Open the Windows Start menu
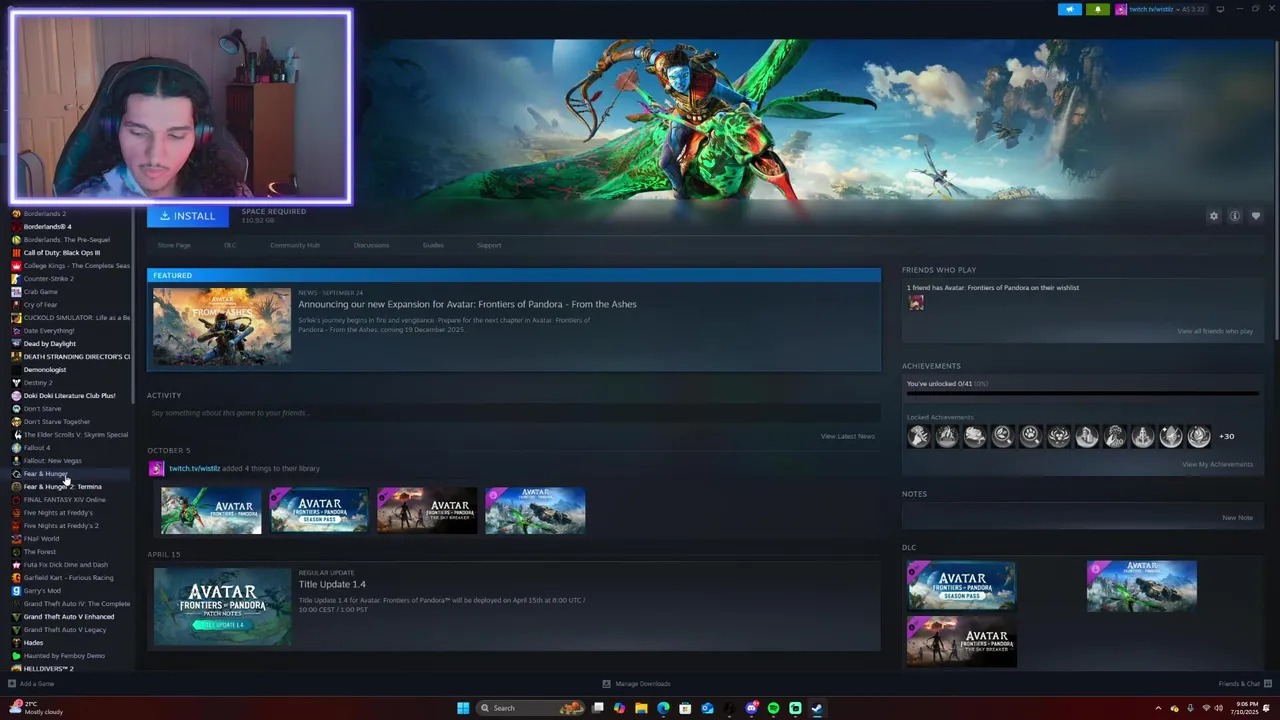This screenshot has width=1280, height=720. tap(463, 708)
